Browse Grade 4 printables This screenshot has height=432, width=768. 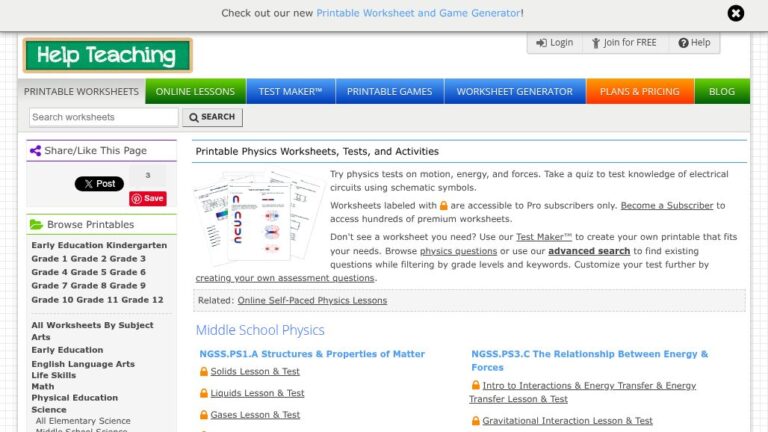click(x=50, y=272)
